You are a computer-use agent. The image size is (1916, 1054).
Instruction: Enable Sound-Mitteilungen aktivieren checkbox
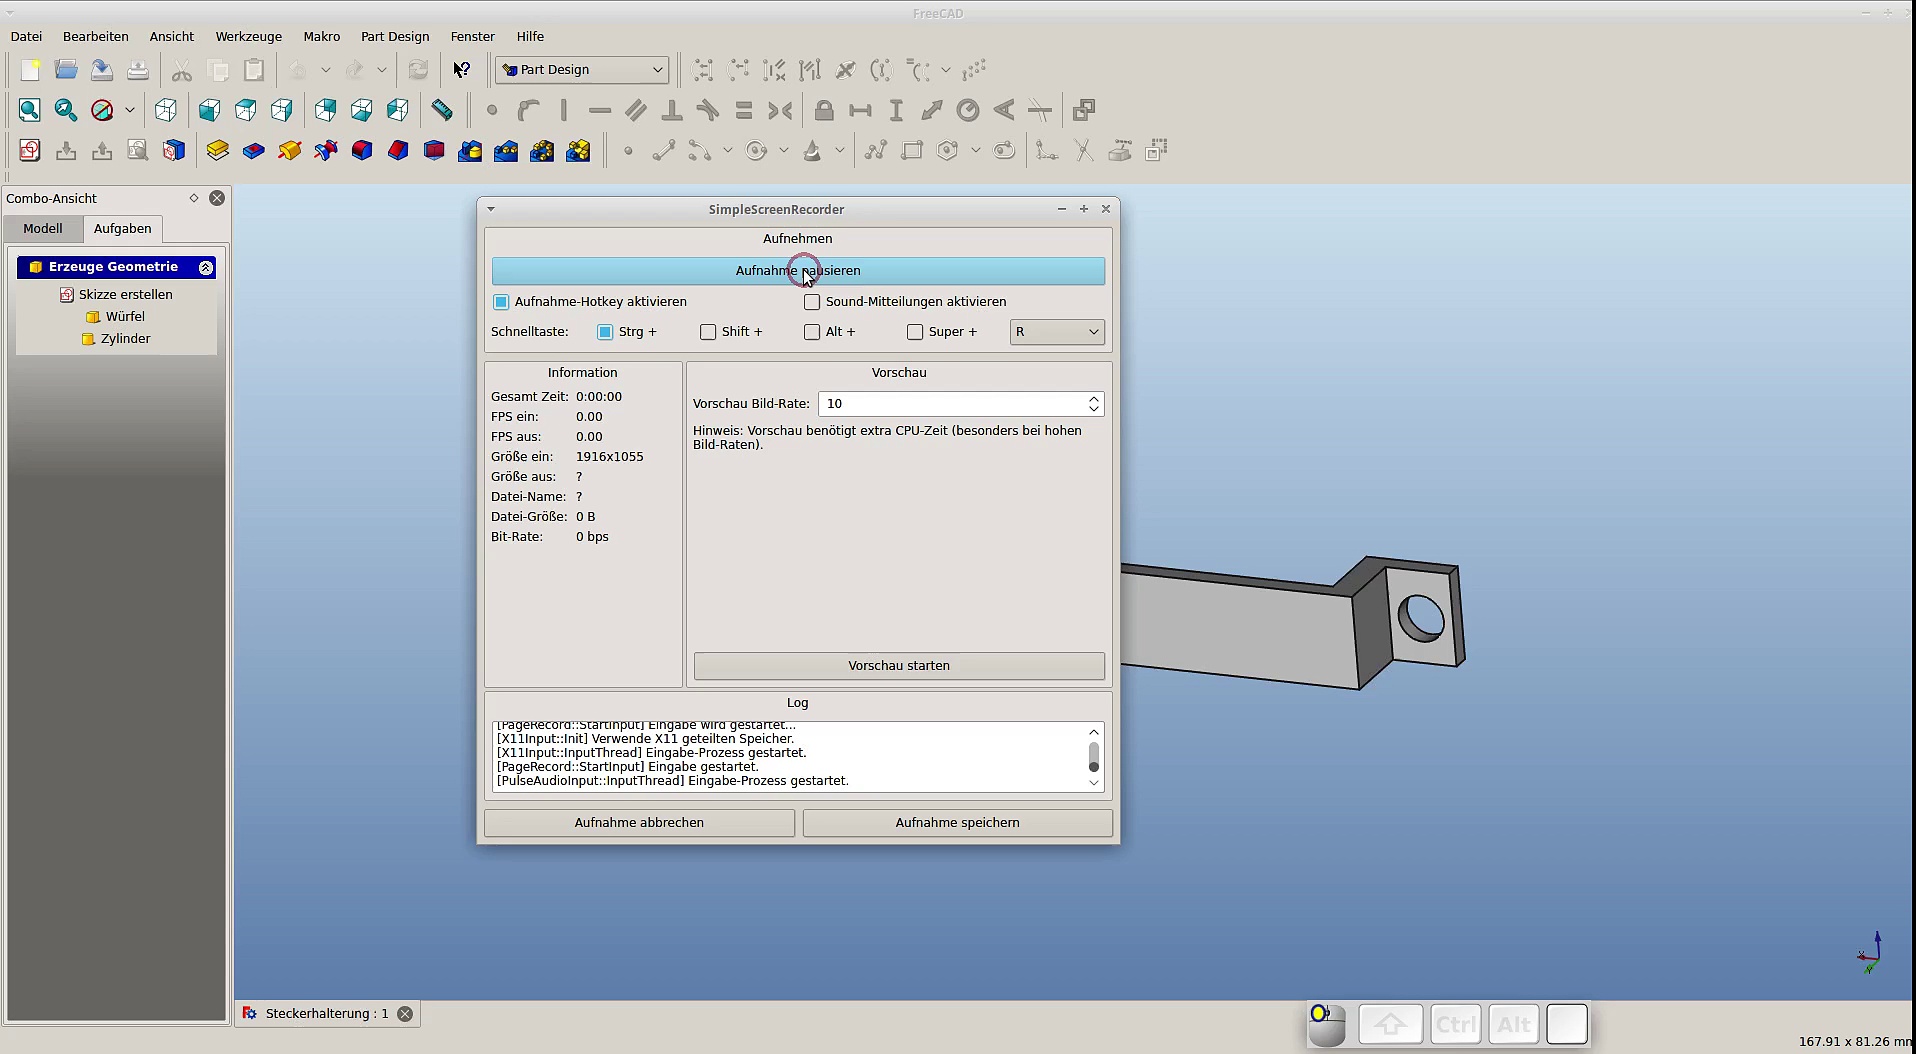tap(812, 302)
